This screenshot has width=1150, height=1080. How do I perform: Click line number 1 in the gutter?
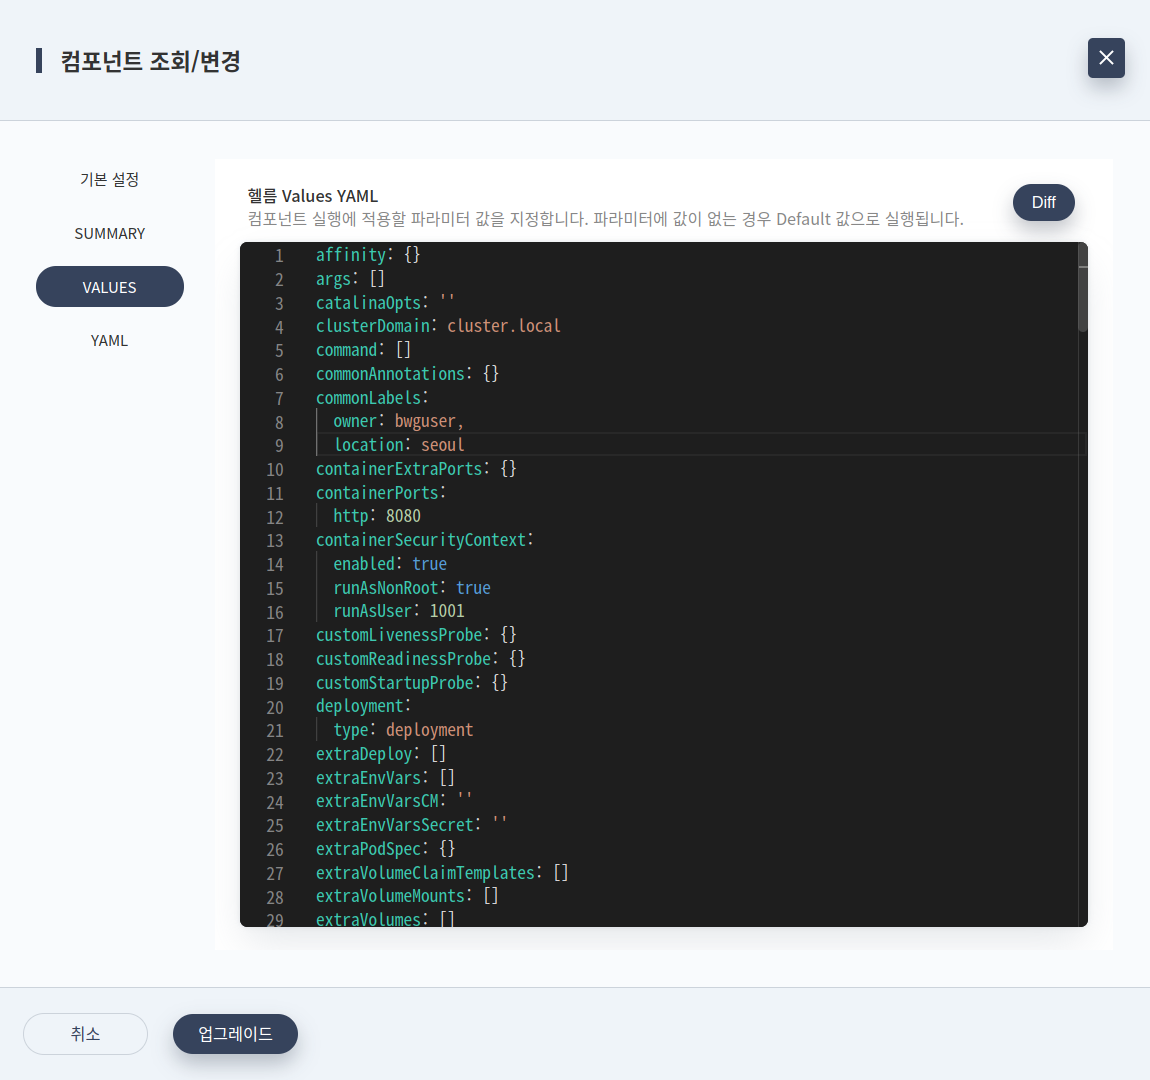[279, 256]
